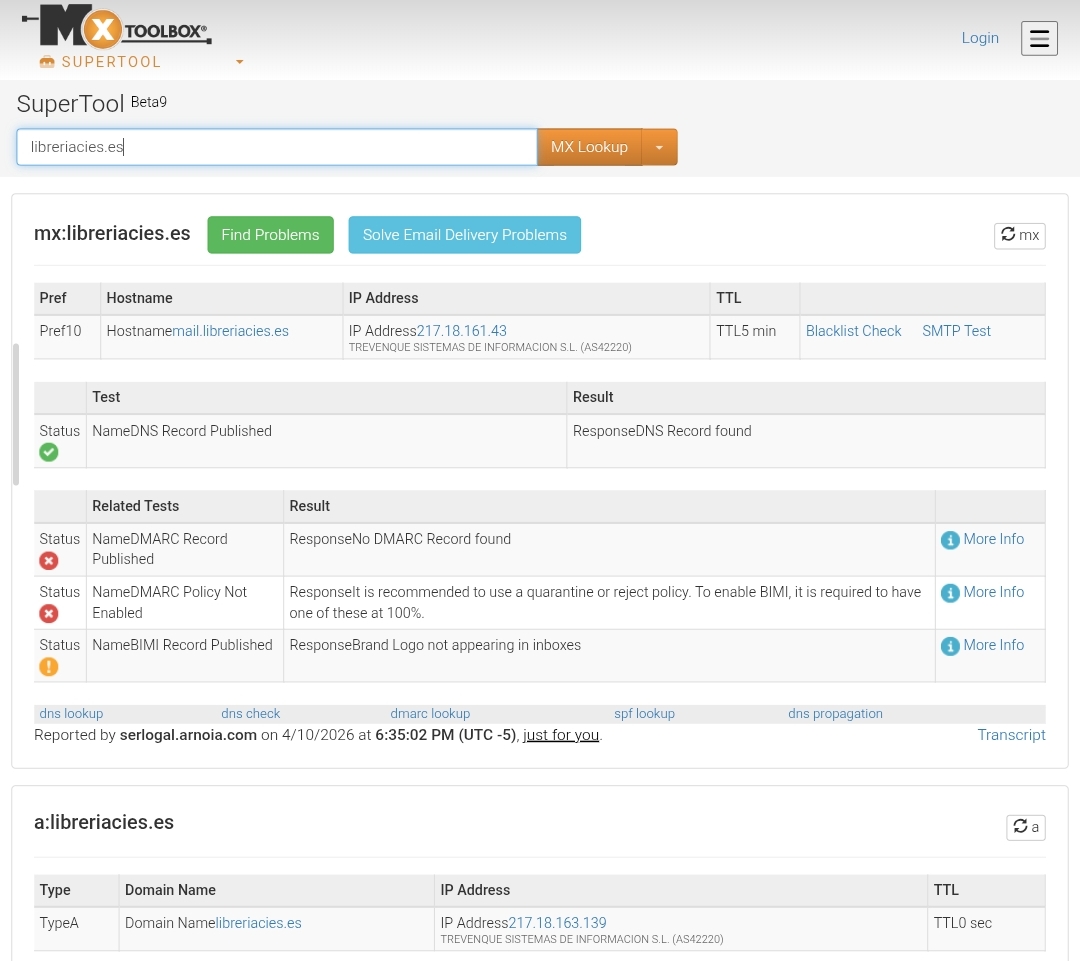The width and height of the screenshot is (1080, 961).
Task: Click the orange warning icon for BIMI Record
Action: [48, 666]
